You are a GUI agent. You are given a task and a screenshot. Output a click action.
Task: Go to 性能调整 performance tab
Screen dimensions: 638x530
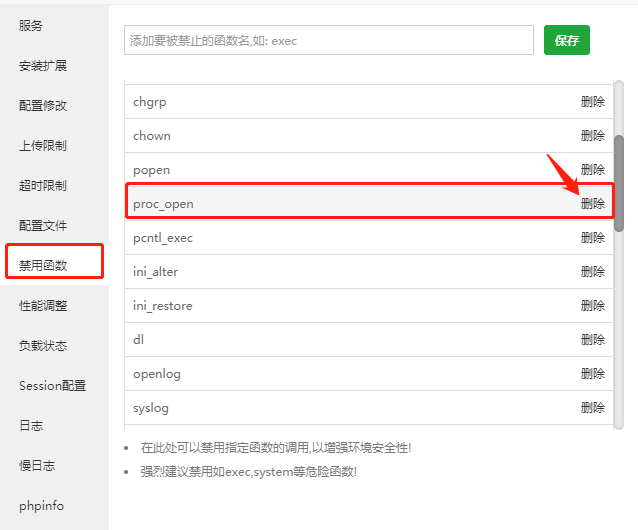(43, 305)
